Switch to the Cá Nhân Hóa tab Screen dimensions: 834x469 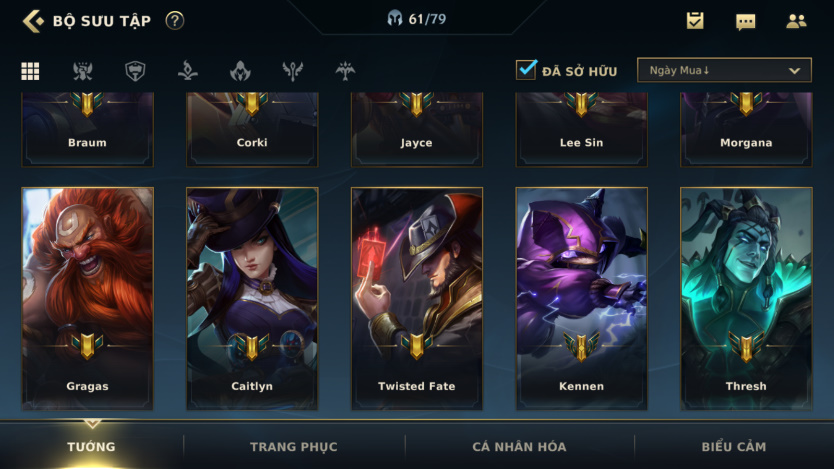(519, 447)
